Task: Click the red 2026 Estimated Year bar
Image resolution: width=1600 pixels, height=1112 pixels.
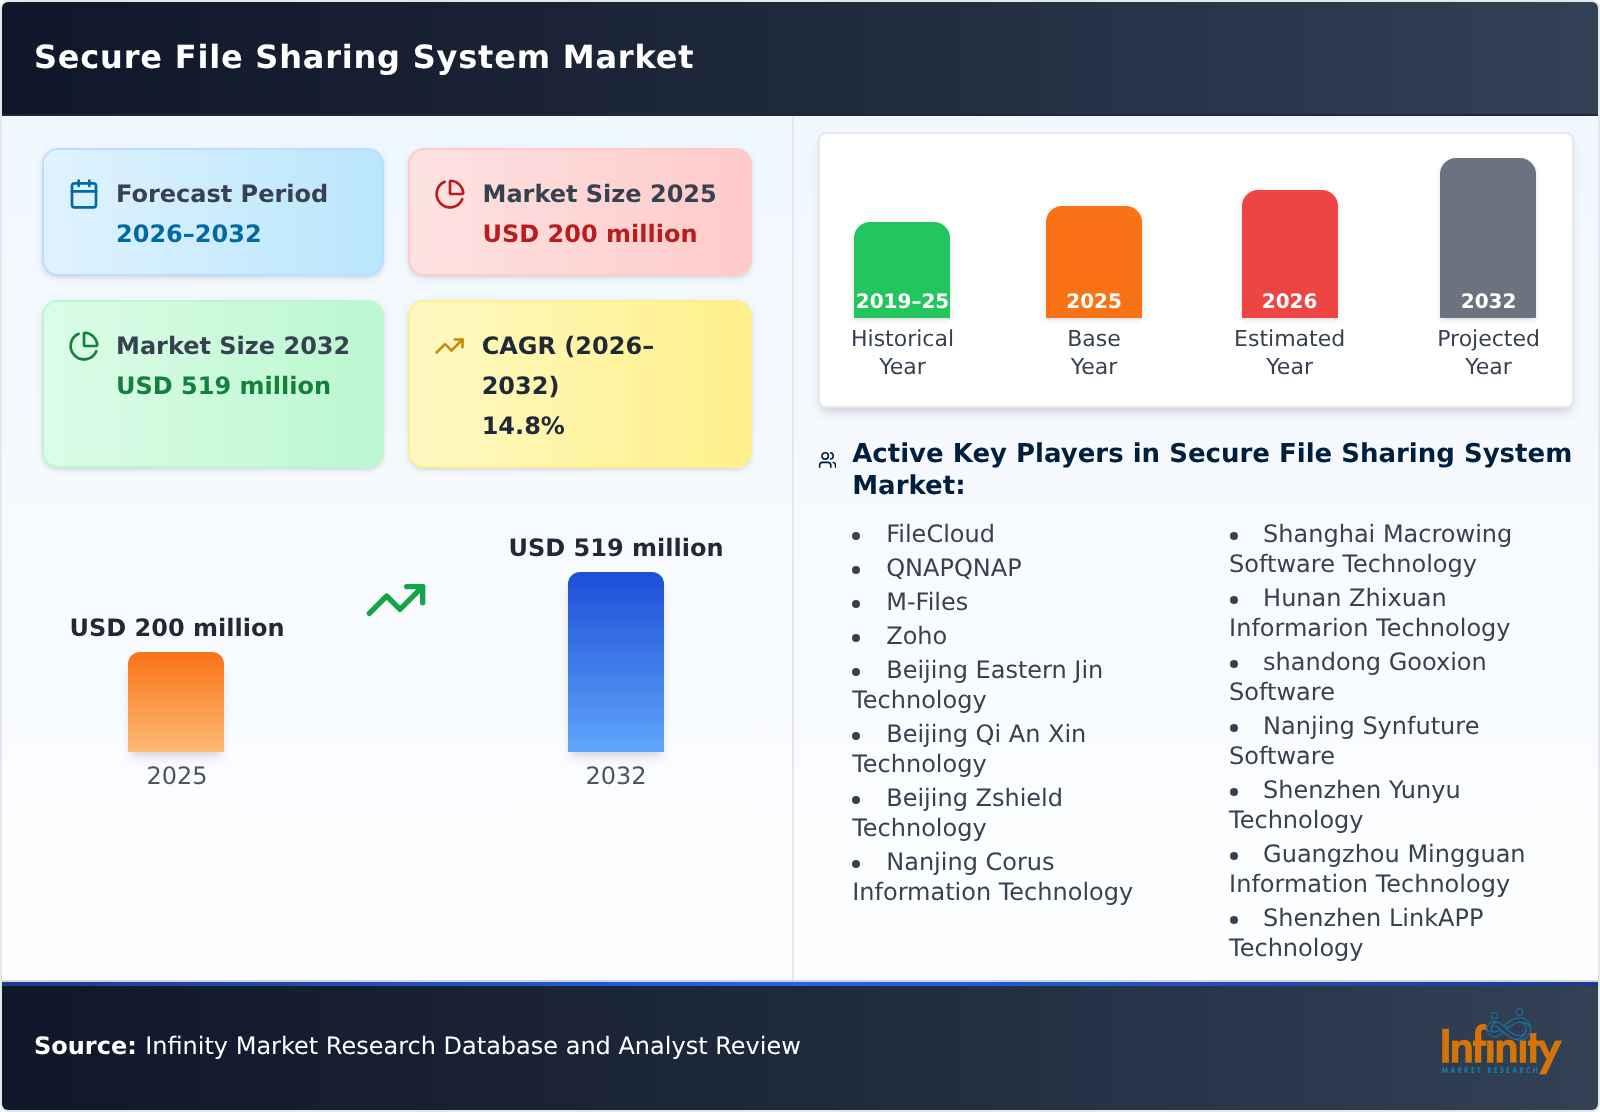Action: 1290,254
